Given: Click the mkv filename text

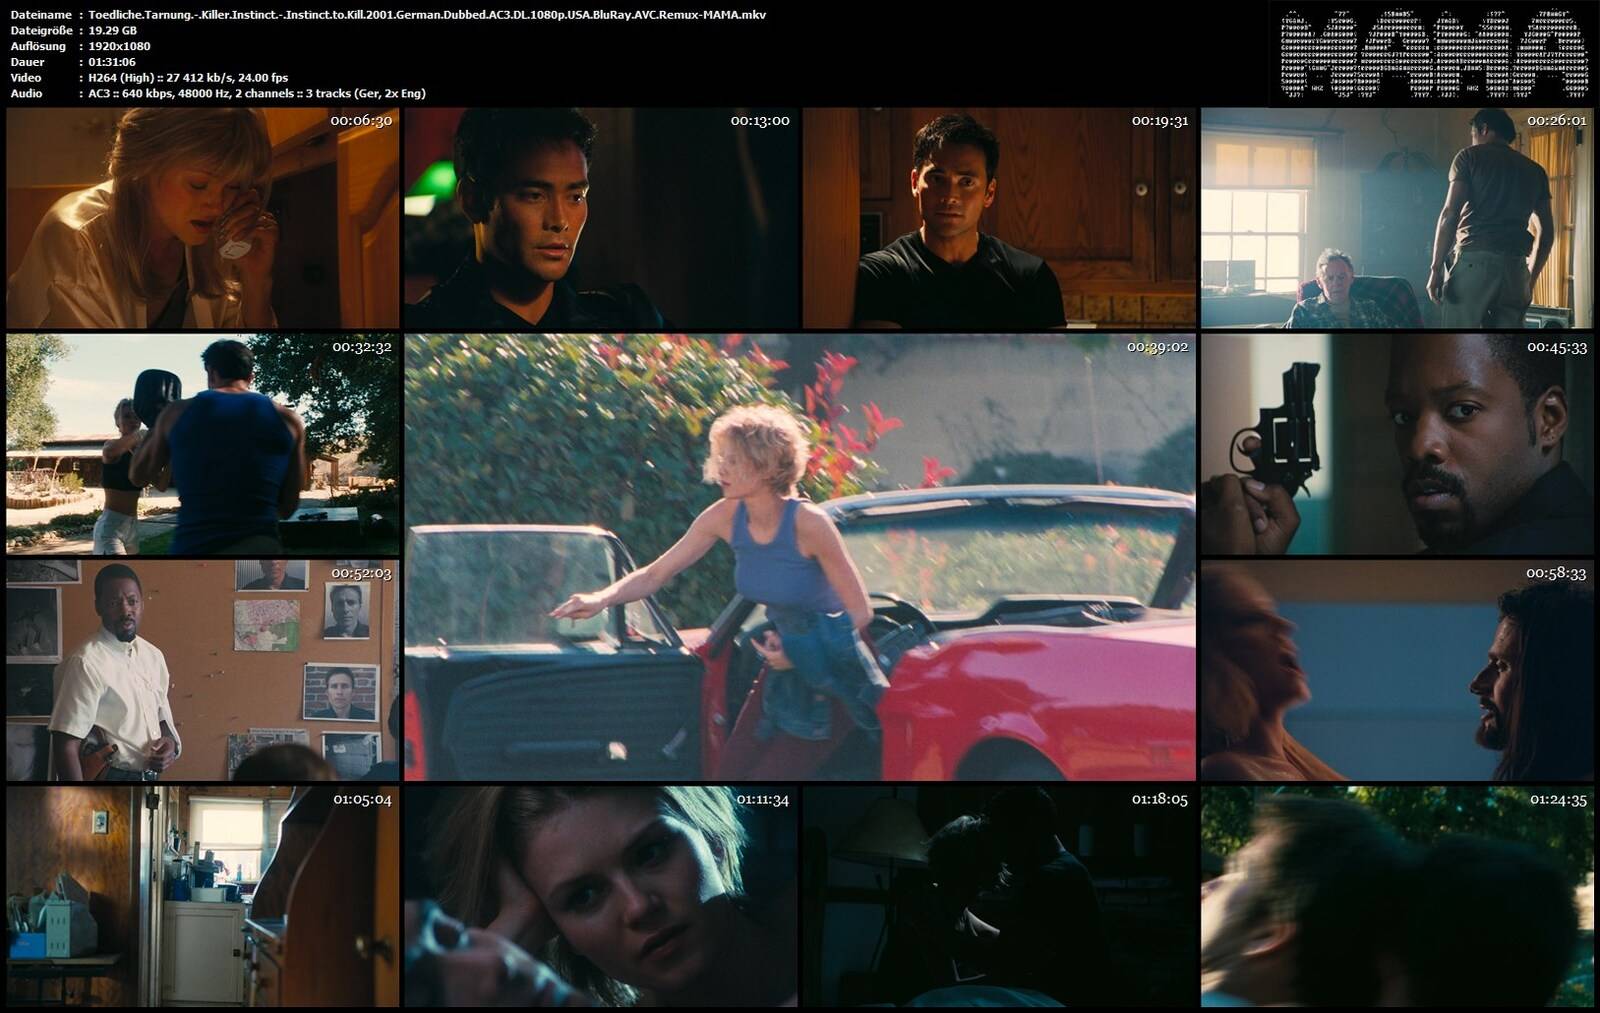Looking at the screenshot, I should [427, 15].
